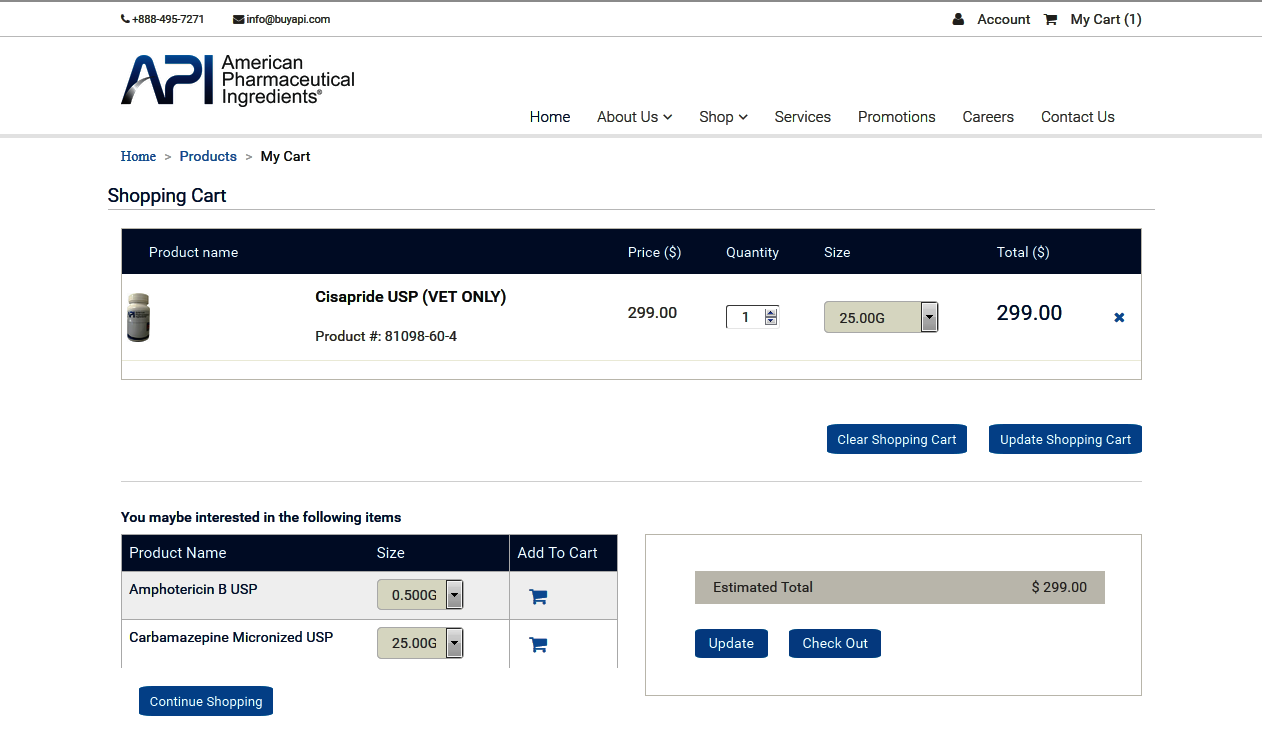Click the Home breadcrumb link

138,156
